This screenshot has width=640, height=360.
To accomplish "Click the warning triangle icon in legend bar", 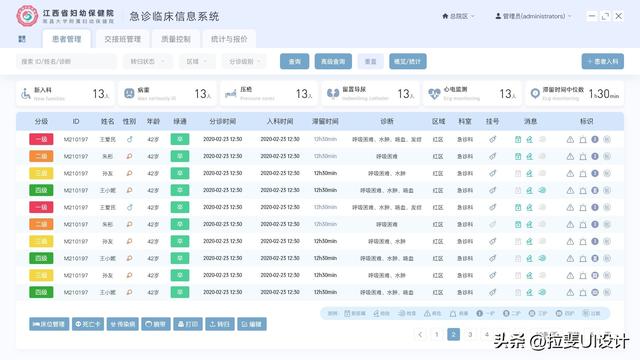I will 427,313.
